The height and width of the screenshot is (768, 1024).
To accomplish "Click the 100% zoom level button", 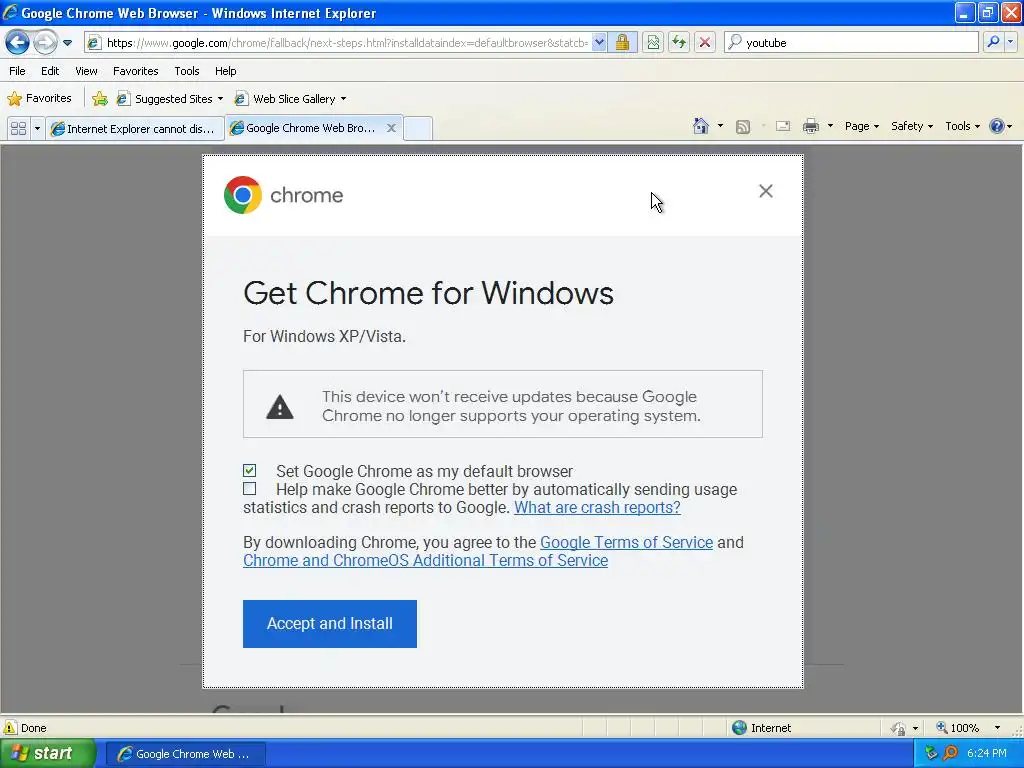I will pyautogui.click(x=958, y=728).
